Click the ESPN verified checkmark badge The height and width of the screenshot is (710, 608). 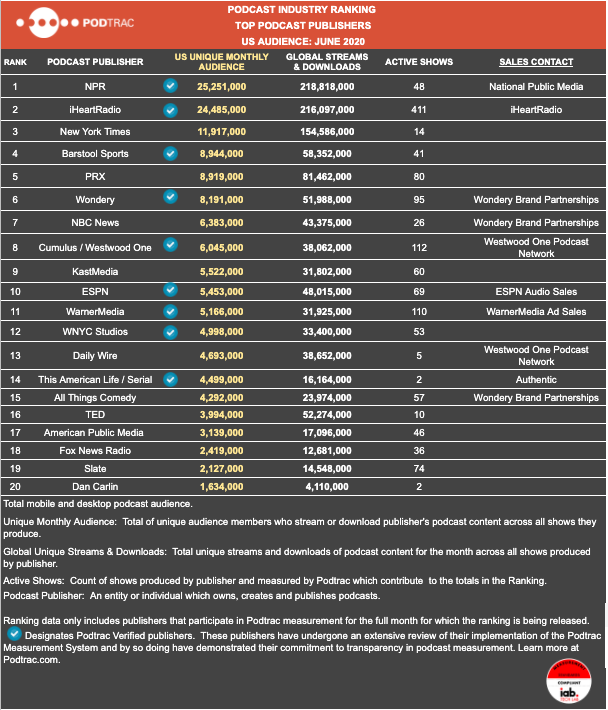coord(170,290)
